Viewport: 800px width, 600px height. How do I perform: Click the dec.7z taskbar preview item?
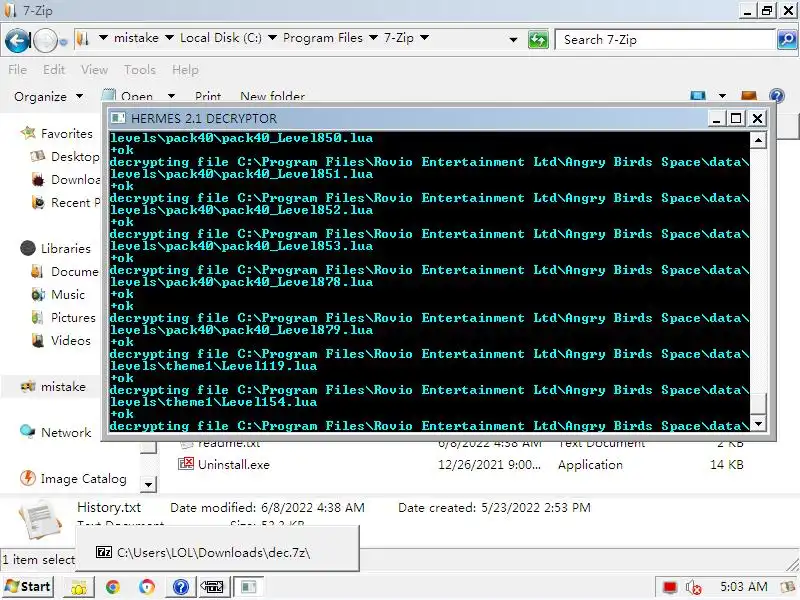pyautogui.click(x=217, y=552)
